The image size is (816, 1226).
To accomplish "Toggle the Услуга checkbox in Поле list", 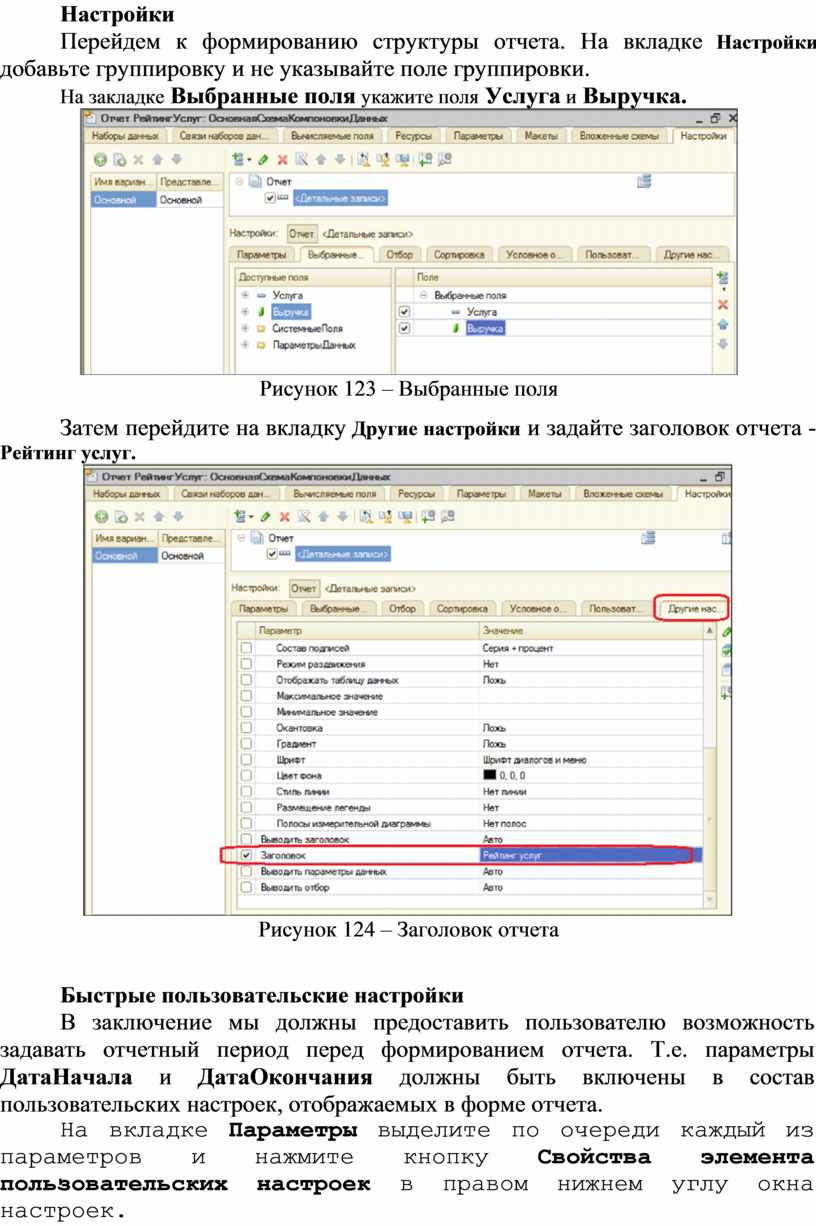I will (x=404, y=312).
